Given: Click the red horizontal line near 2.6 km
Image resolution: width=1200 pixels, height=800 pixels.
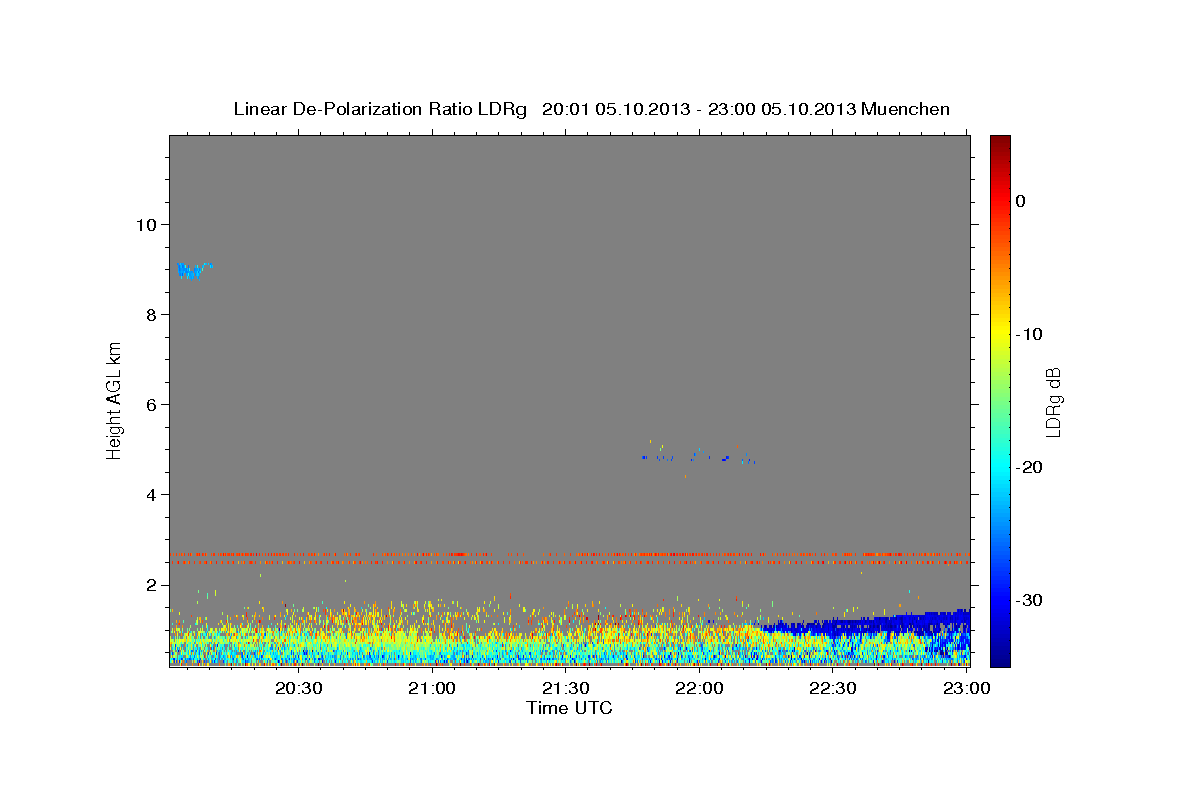Looking at the screenshot, I should click(568, 554).
